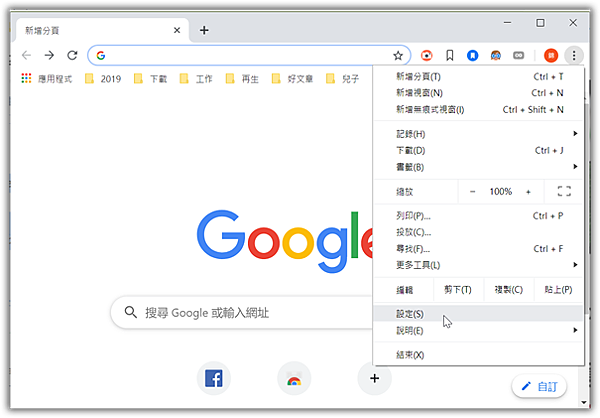
Task: Choose 列印(P)... from the menu
Action: [x=479, y=216]
